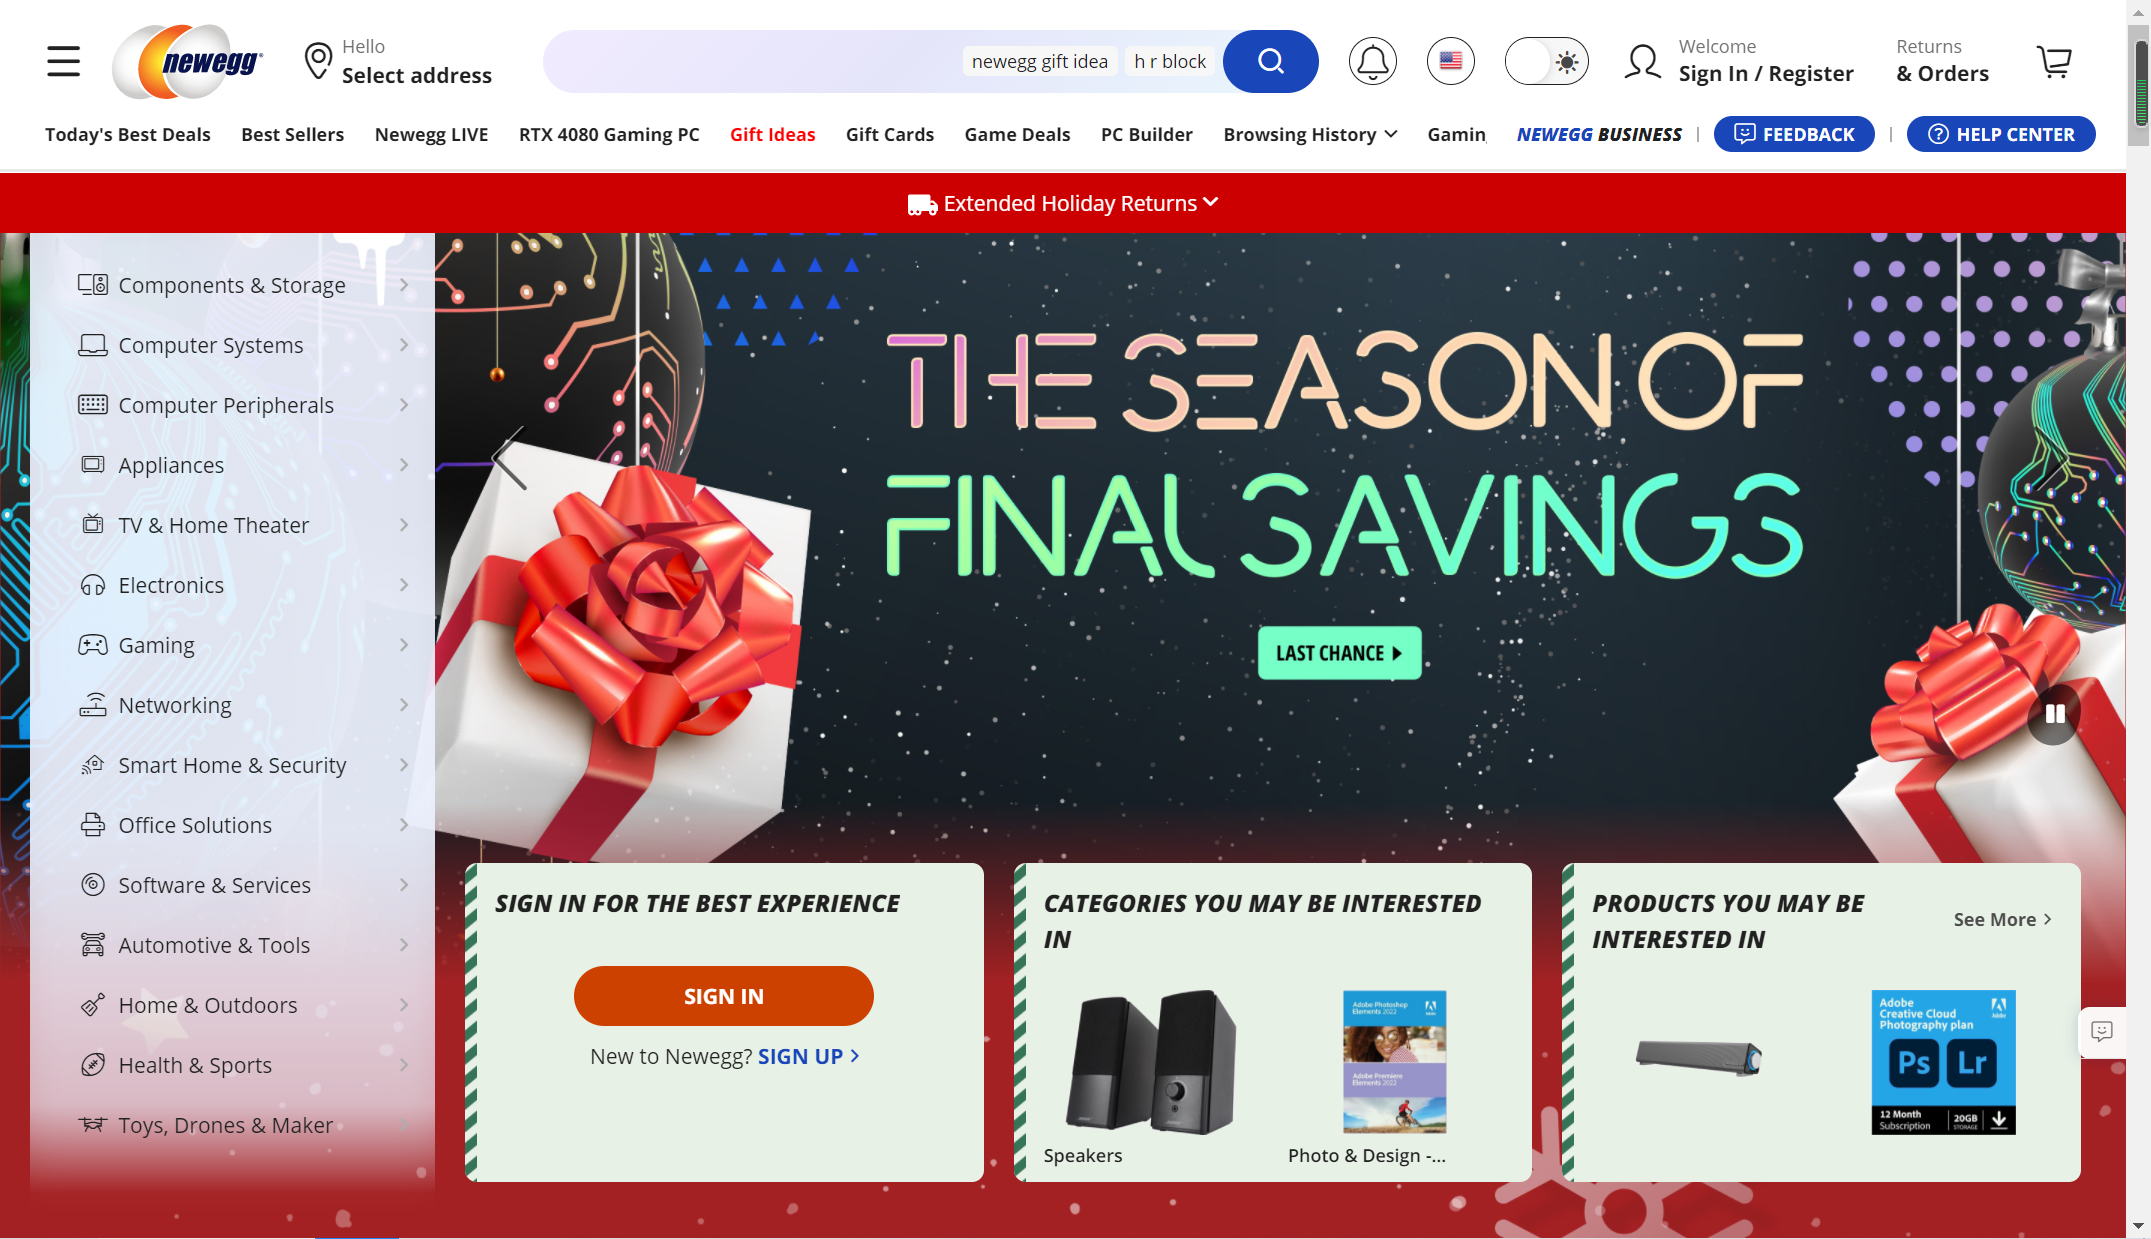Screen dimensions: 2151x1239
Task: Click the blue search magnifier button
Action: coord(1270,61)
